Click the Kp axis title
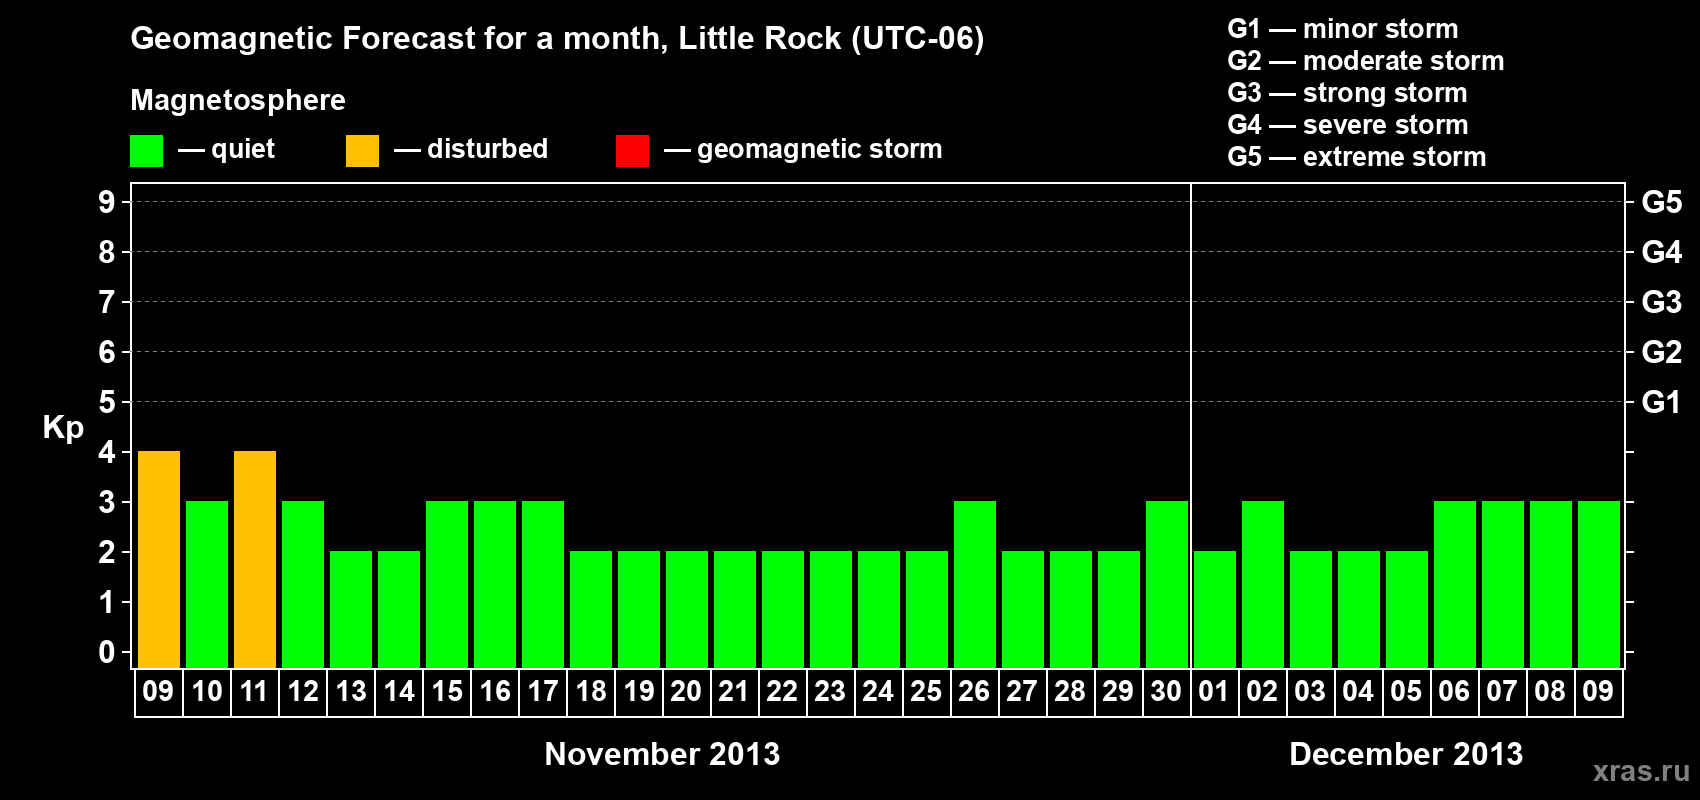This screenshot has height=800, width=1700. 63,428
